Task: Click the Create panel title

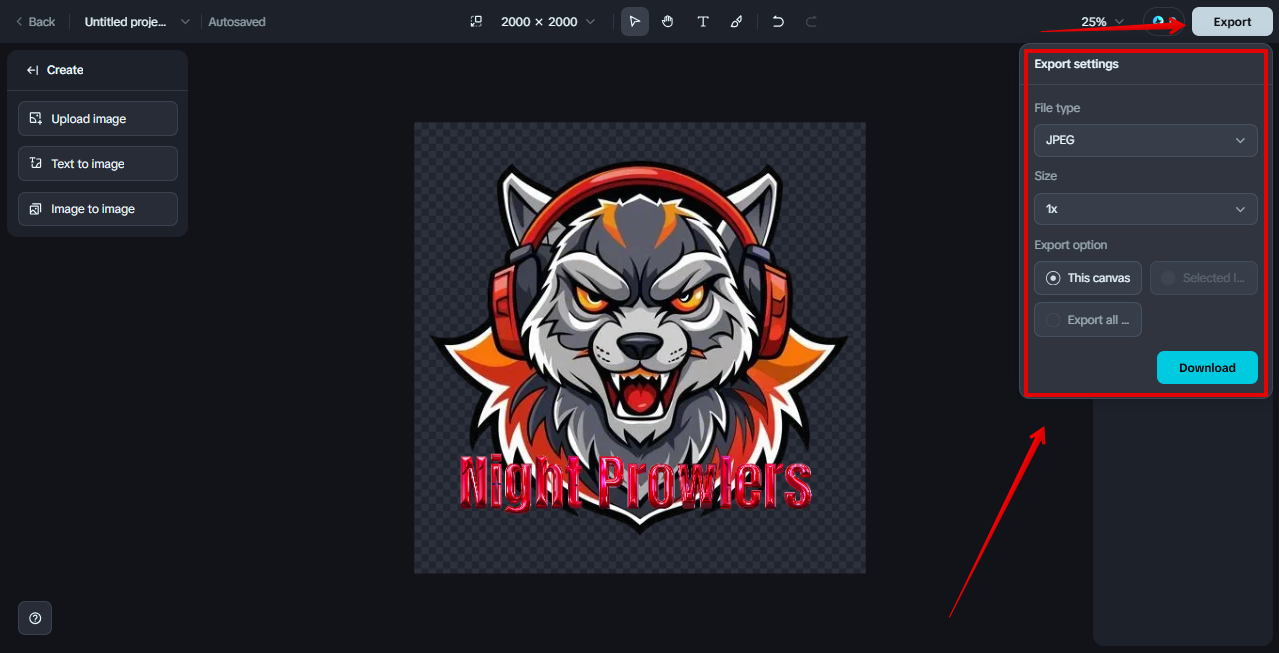Action: 65,70
